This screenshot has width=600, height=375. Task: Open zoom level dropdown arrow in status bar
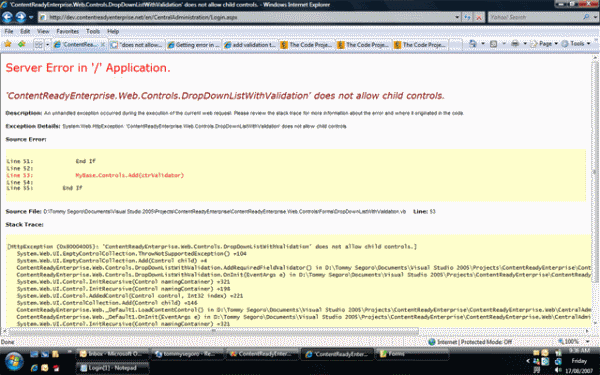pyautogui.click(x=588, y=341)
